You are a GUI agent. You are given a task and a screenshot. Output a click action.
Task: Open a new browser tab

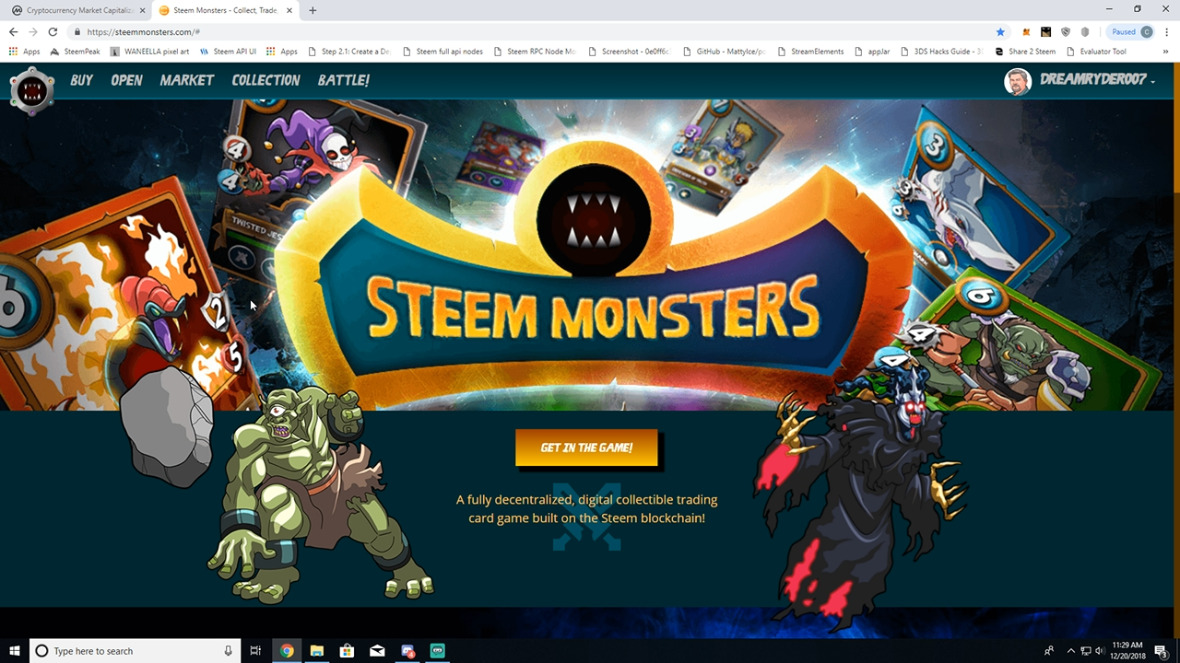(x=312, y=11)
